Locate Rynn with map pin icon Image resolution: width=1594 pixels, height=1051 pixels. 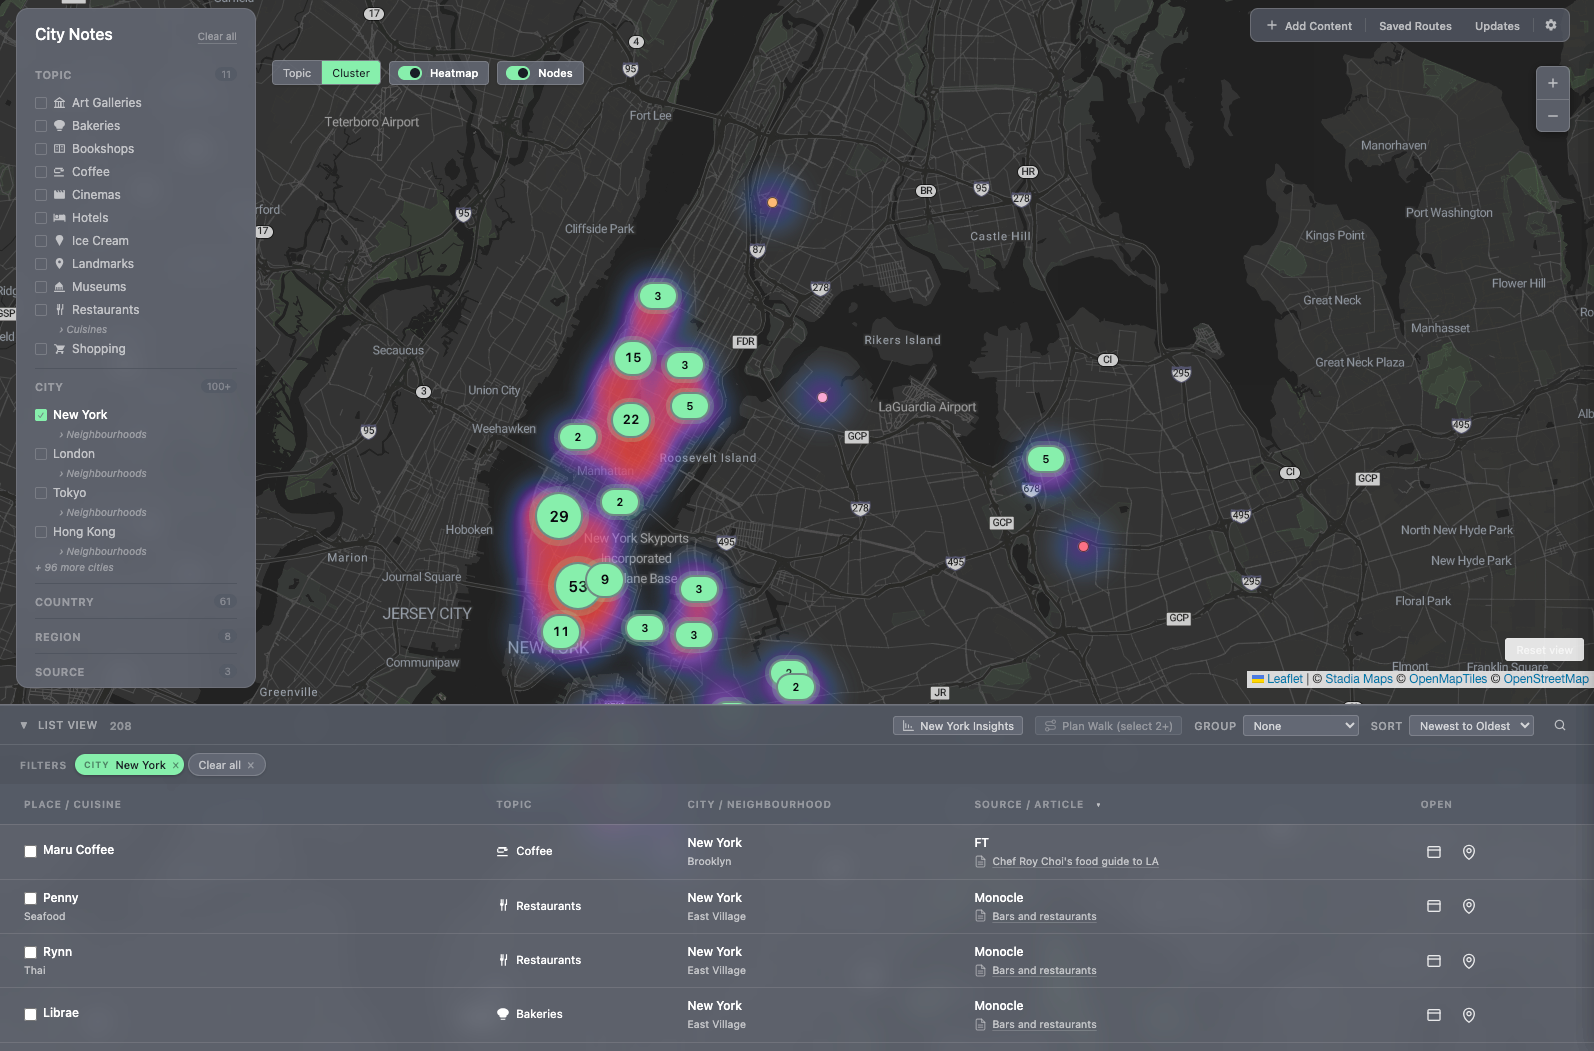tap(1469, 961)
